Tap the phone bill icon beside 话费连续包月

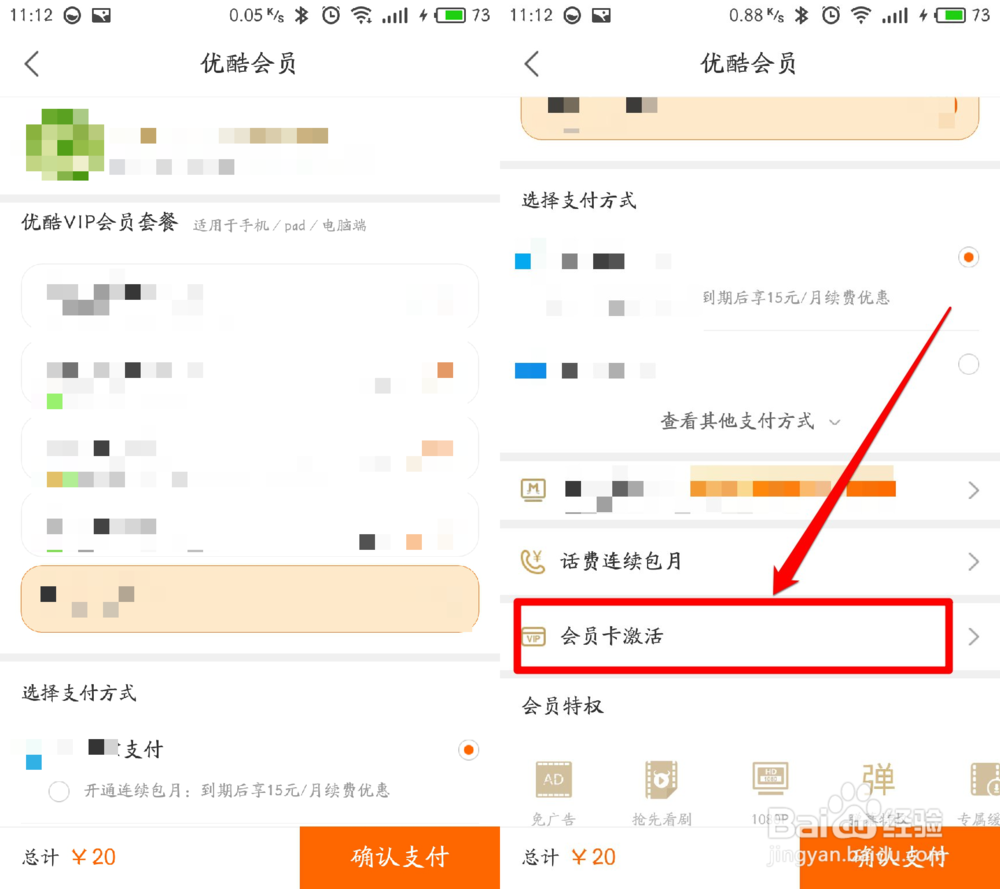point(533,561)
